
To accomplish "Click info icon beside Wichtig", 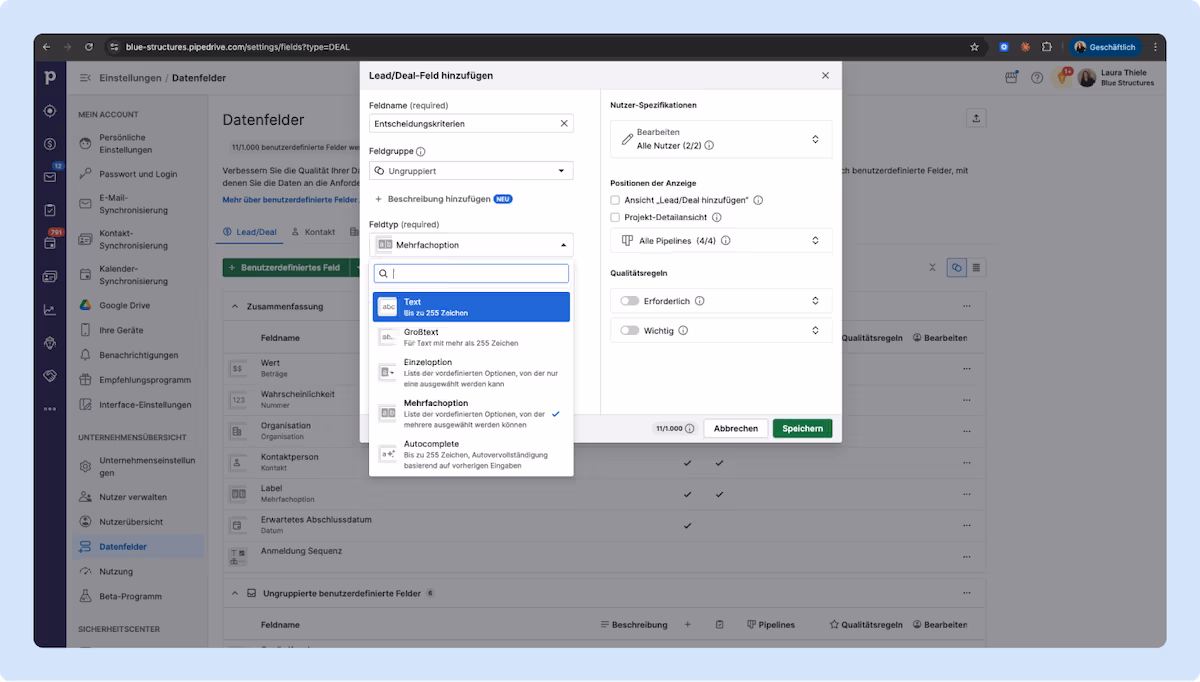I will 683,330.
